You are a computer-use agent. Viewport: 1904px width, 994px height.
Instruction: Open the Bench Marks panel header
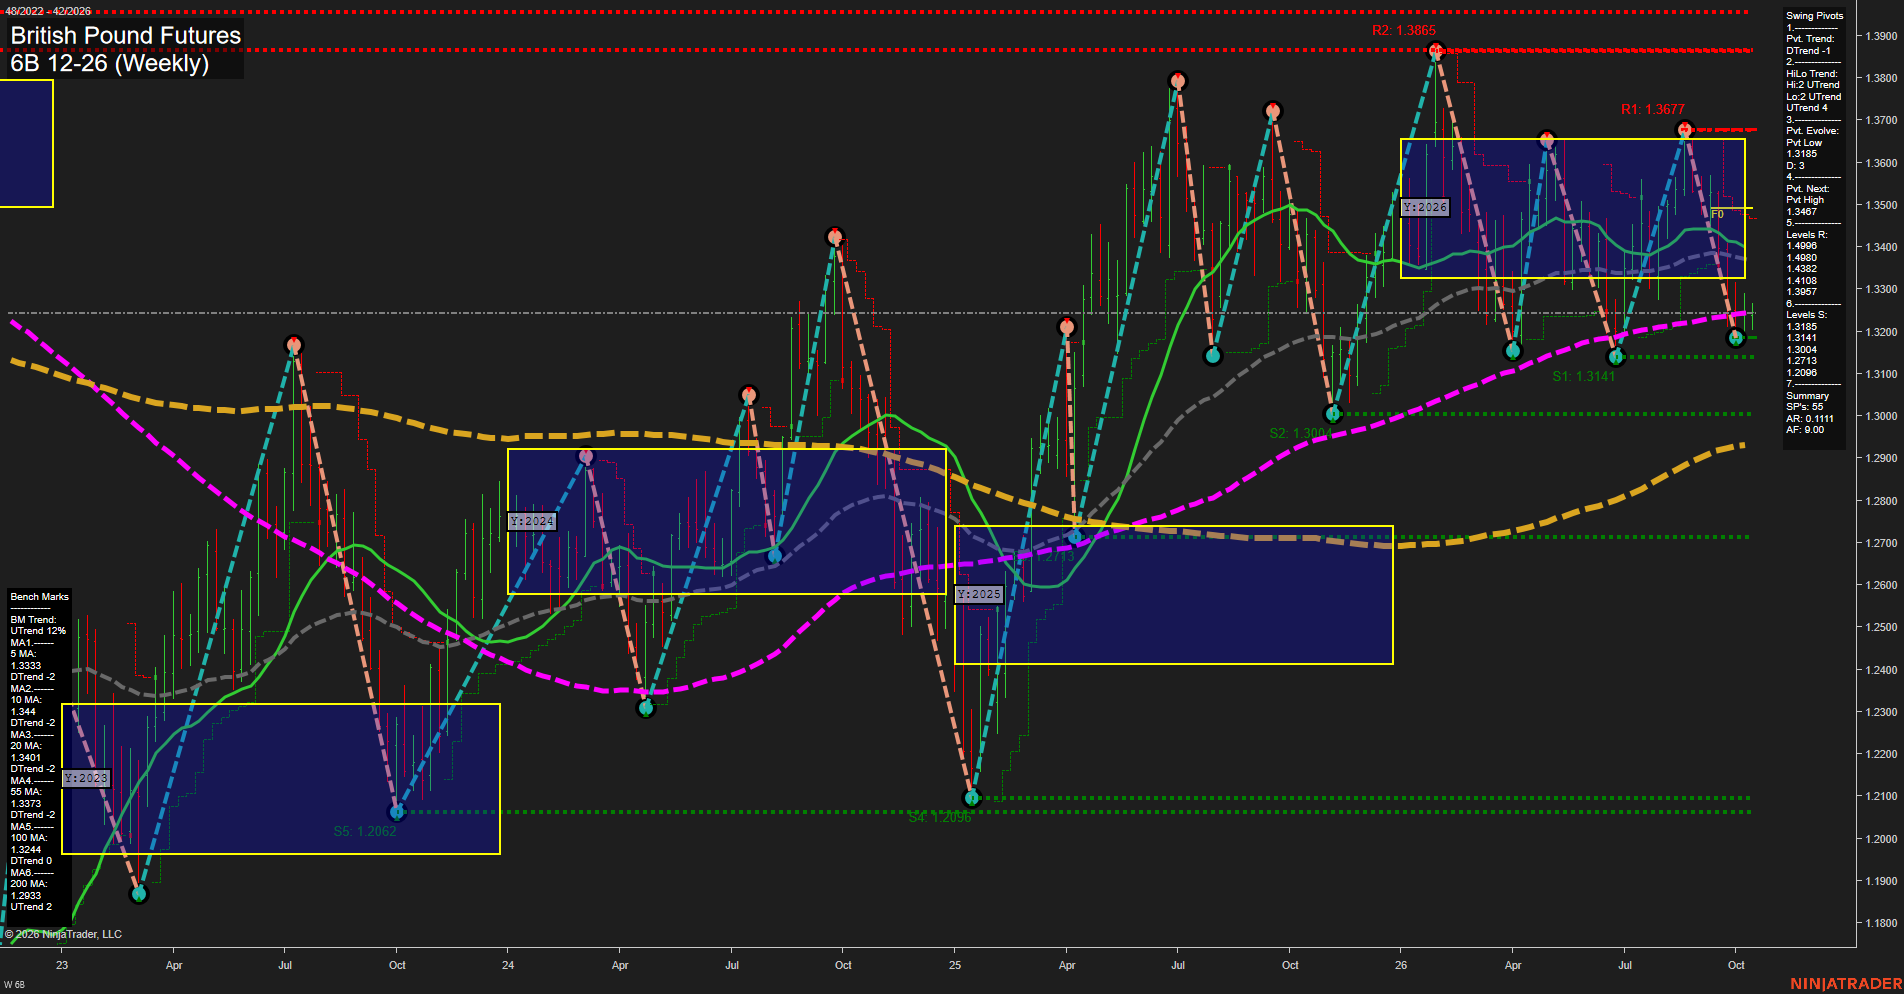click(40, 597)
